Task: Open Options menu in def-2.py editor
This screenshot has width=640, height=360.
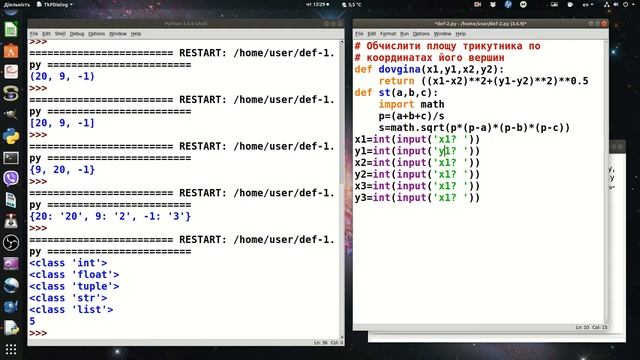Action: pyautogui.click(x=421, y=34)
